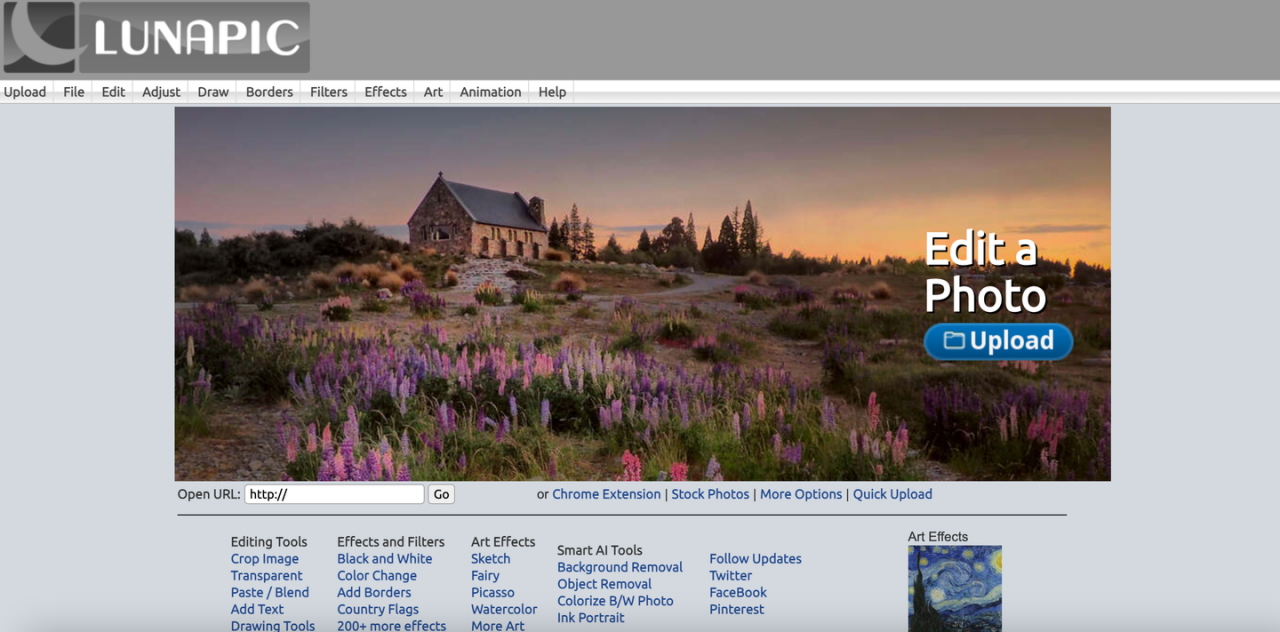Viewport: 1280px width, 632px height.
Task: Open the Colorize B/W Photo link
Action: tap(615, 602)
